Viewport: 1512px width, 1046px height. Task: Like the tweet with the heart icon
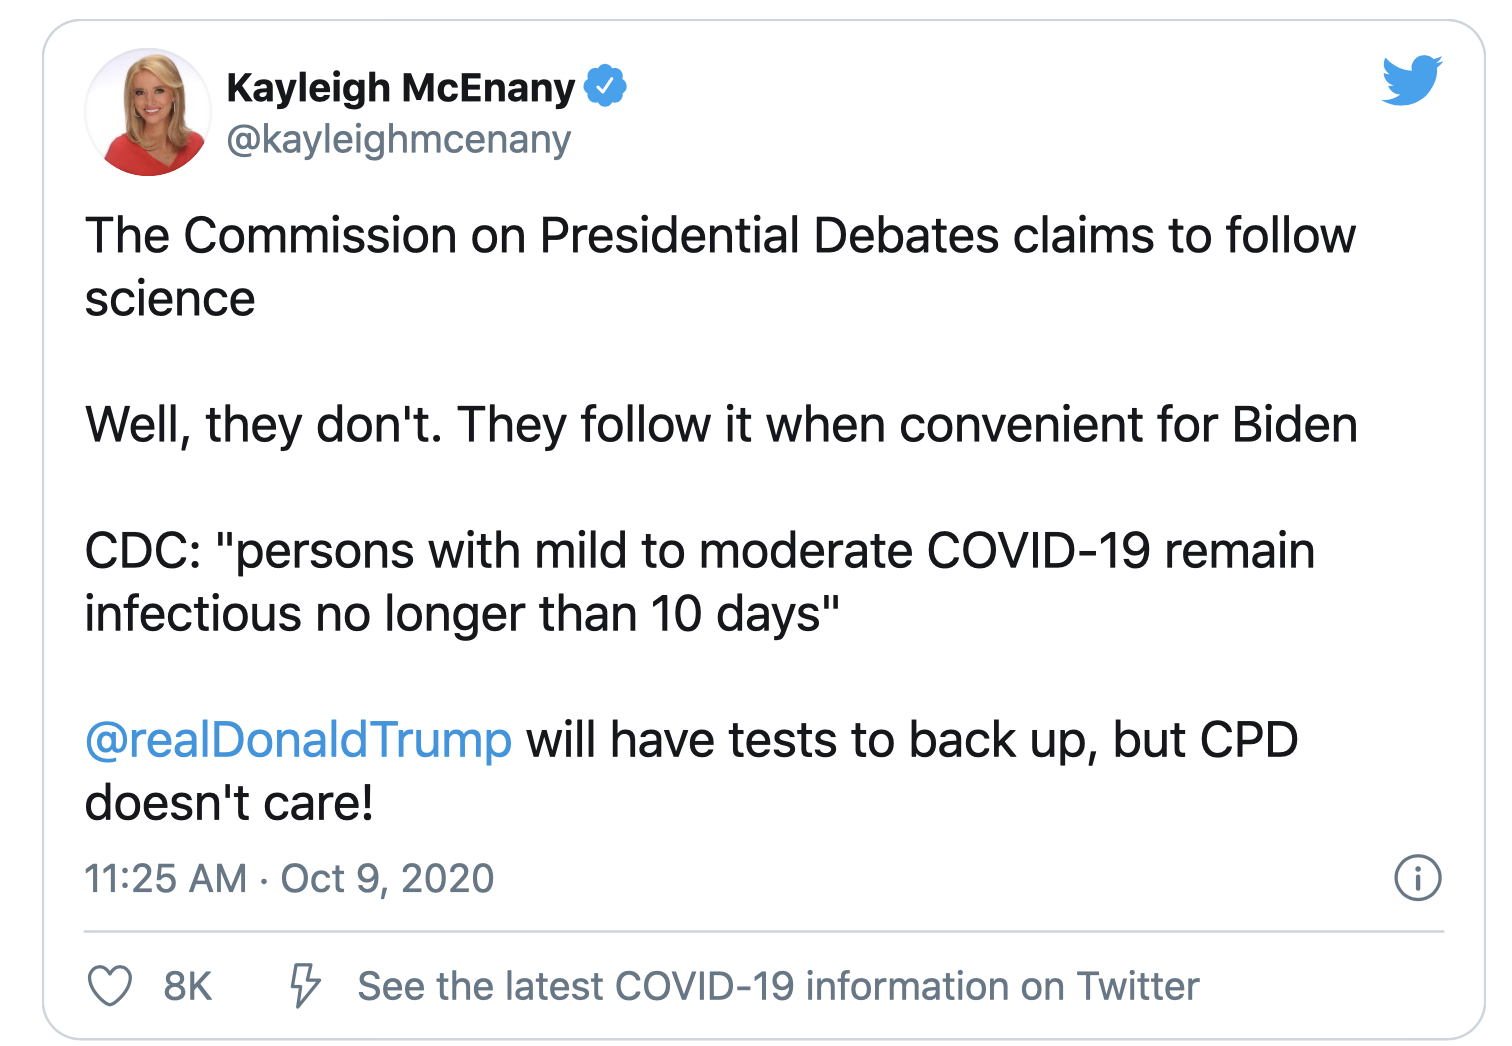click(110, 986)
